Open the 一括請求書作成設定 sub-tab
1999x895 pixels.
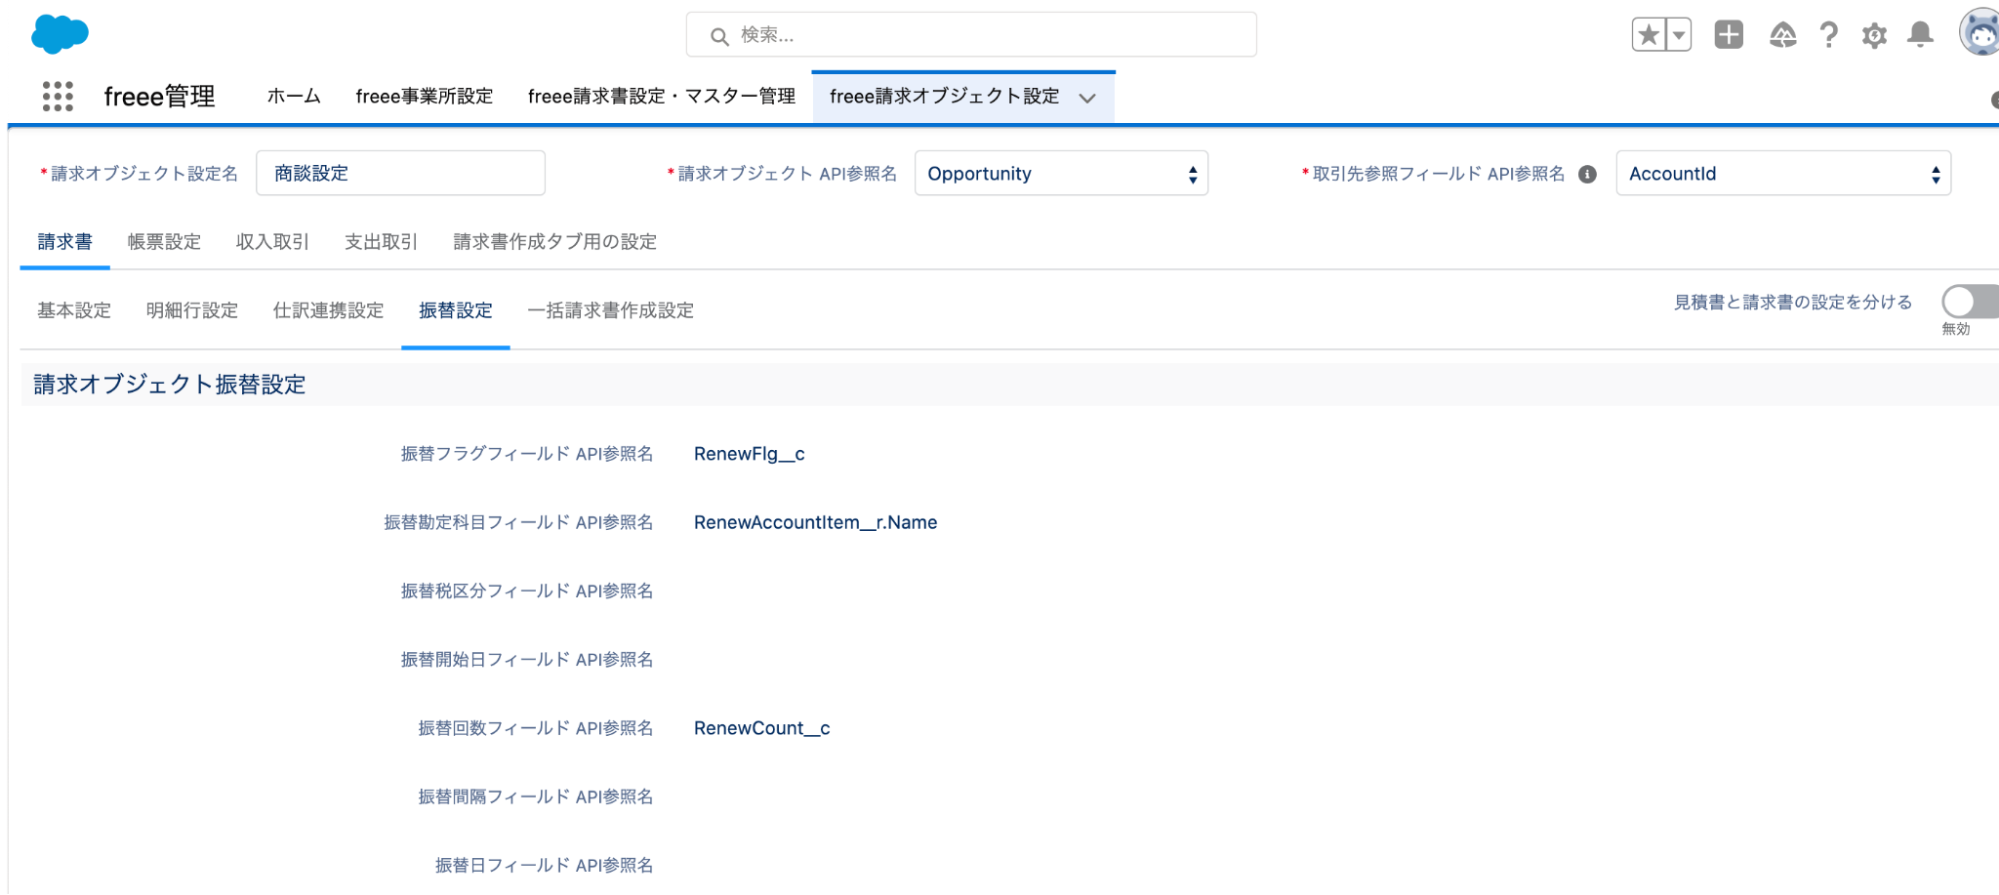[610, 310]
